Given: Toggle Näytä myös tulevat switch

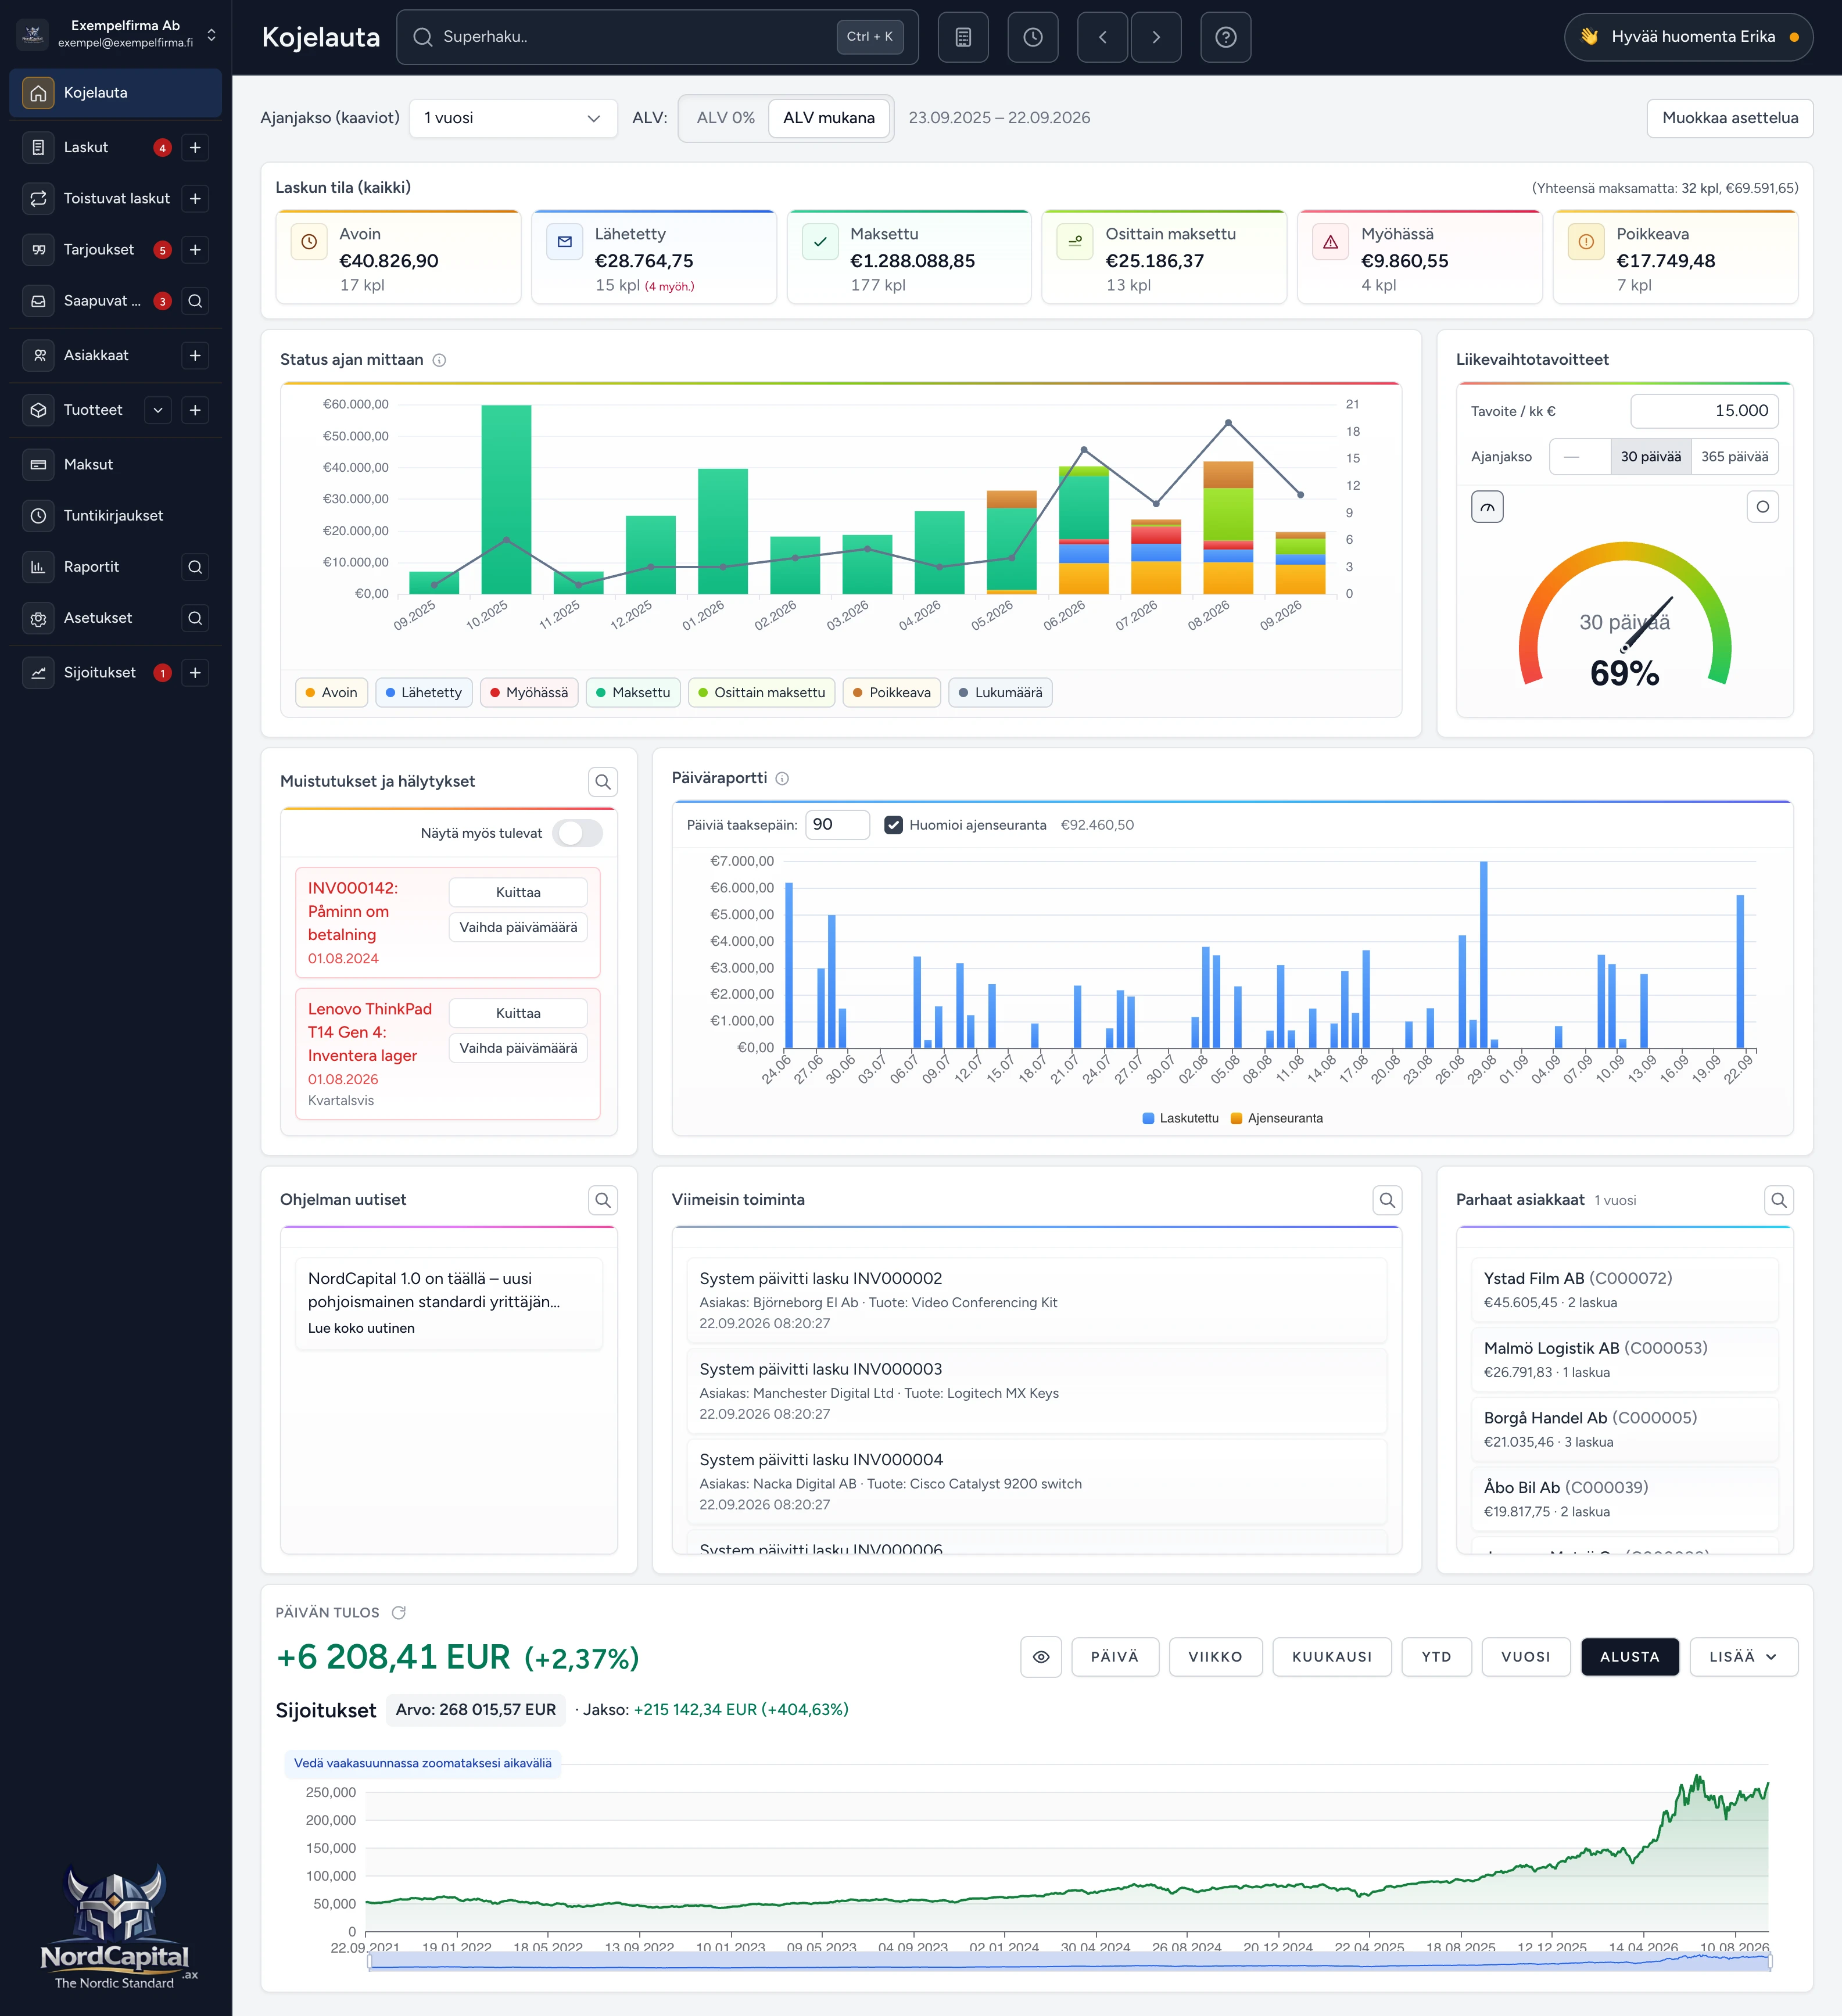Looking at the screenshot, I should tap(578, 833).
